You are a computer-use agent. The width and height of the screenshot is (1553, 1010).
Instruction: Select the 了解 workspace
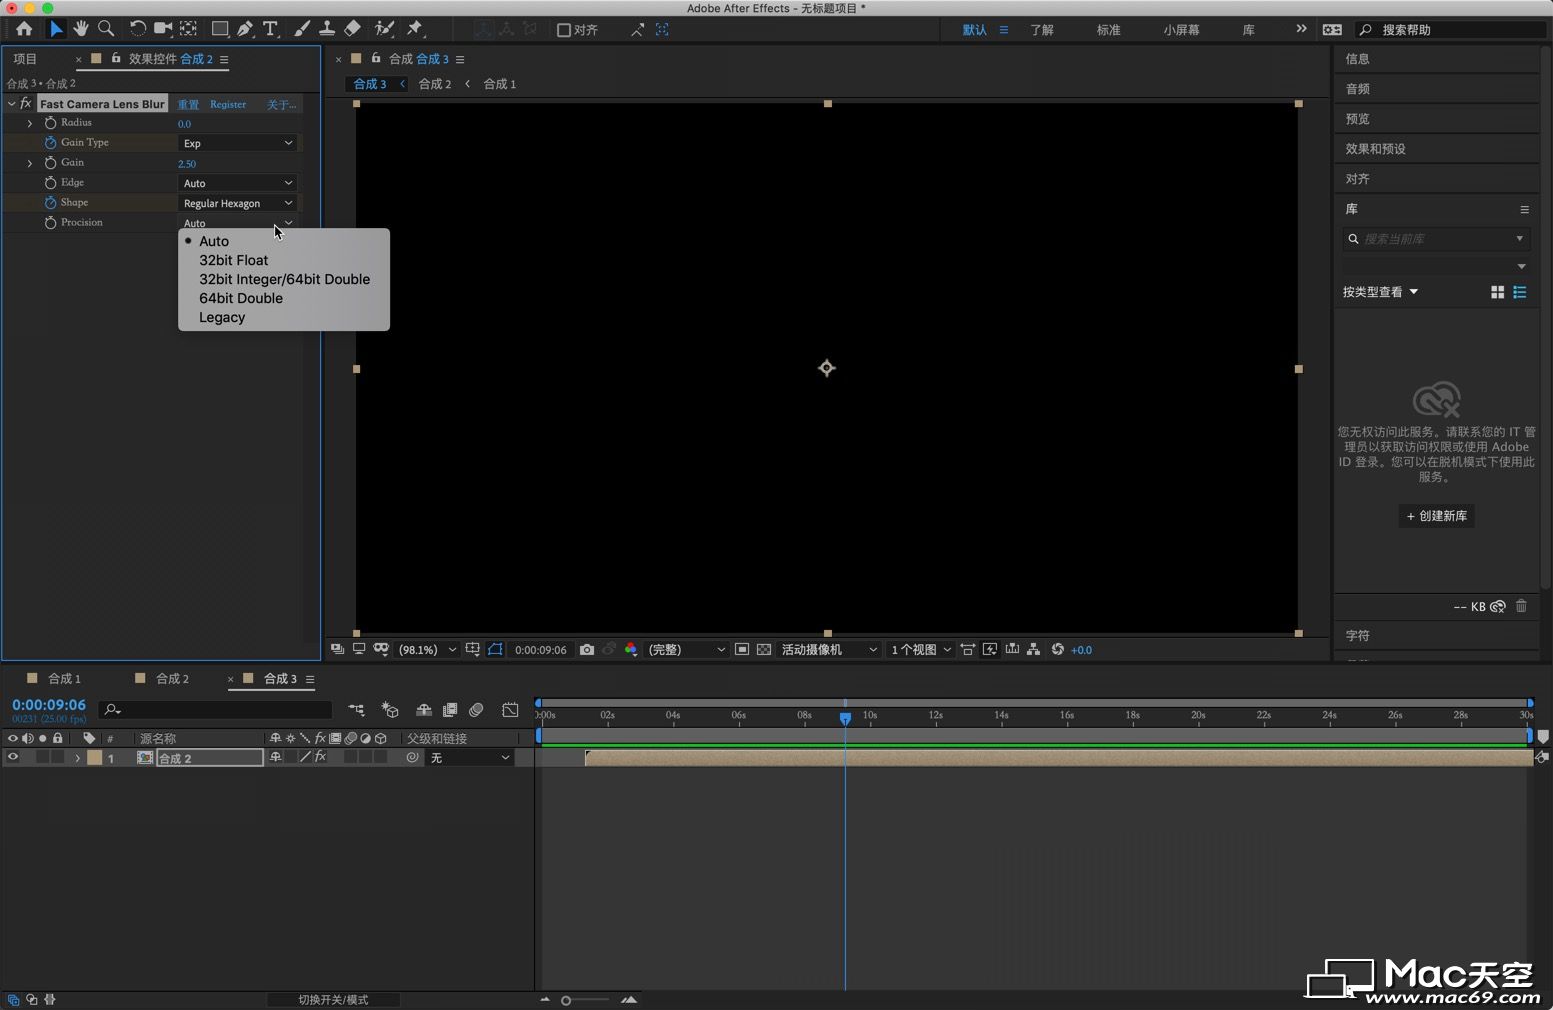click(1042, 30)
